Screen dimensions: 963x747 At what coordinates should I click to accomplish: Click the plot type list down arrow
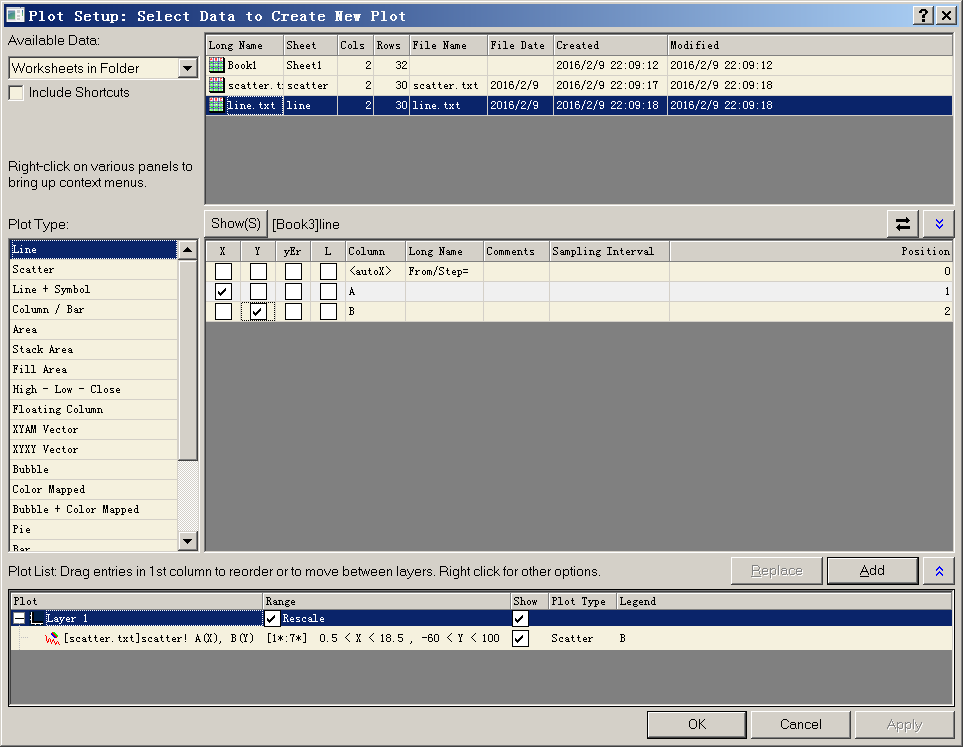(x=187, y=541)
